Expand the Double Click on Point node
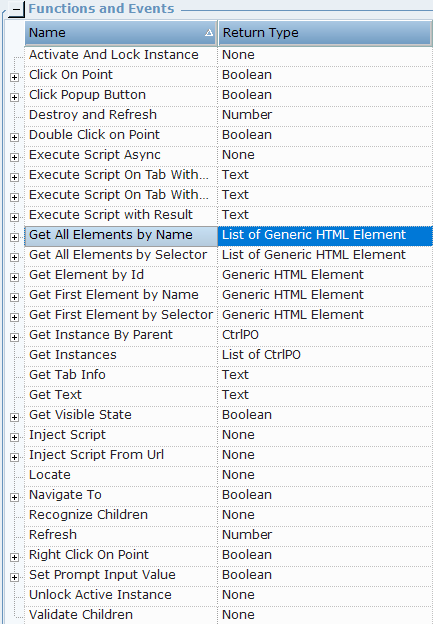This screenshot has width=433, height=624. [14, 137]
